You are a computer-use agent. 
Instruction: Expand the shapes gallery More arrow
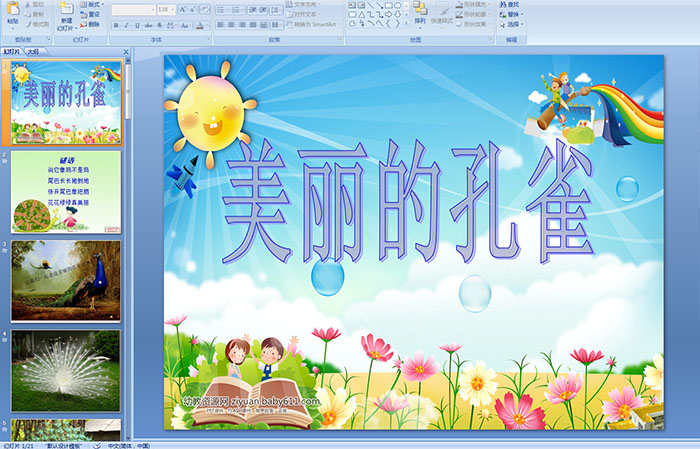click(406, 23)
